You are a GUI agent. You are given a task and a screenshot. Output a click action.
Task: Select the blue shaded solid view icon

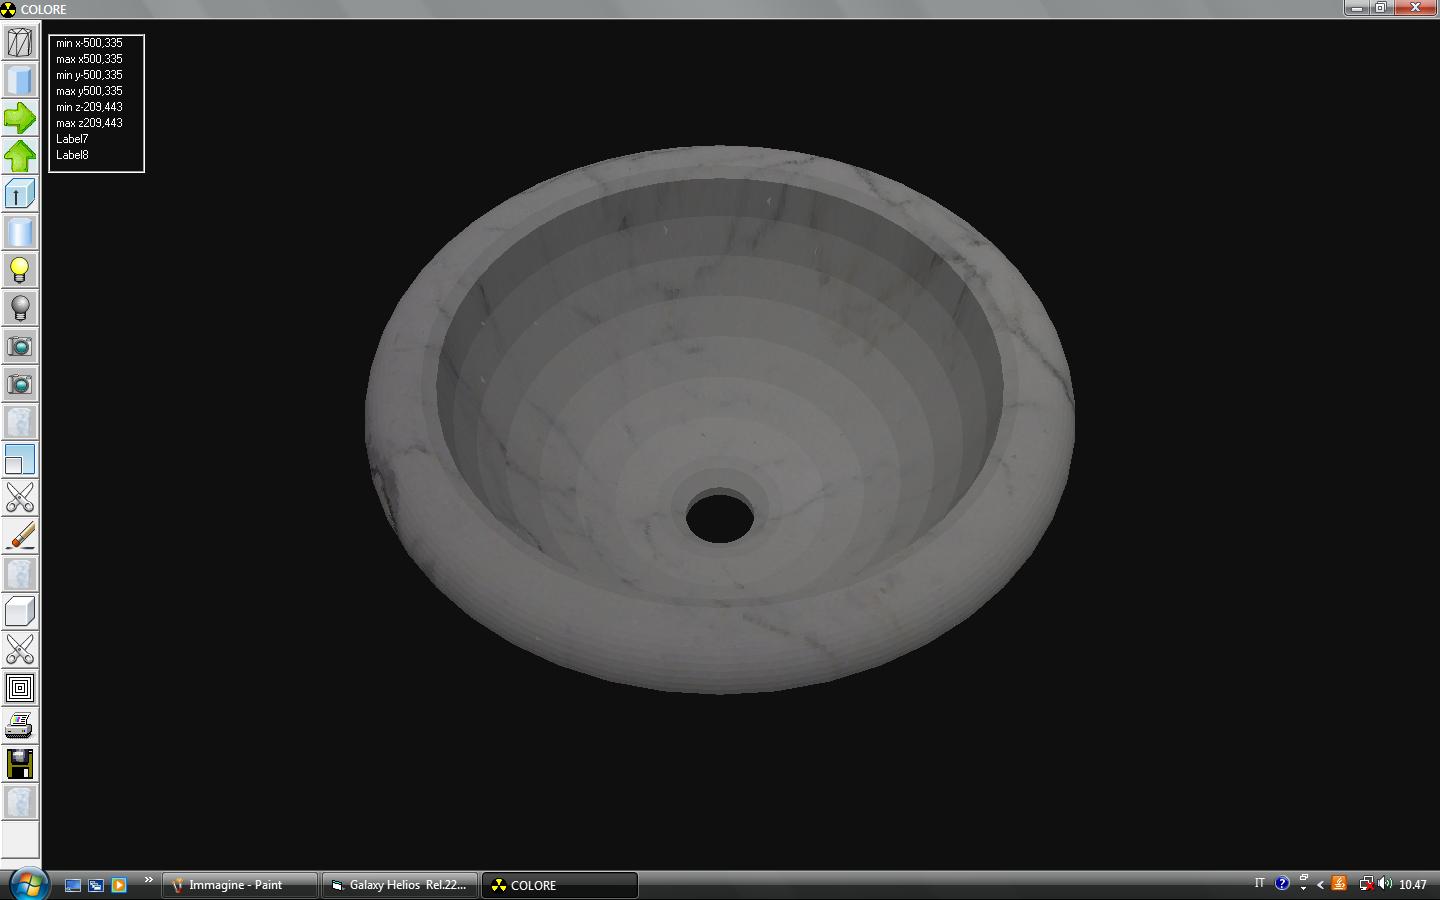coord(20,80)
